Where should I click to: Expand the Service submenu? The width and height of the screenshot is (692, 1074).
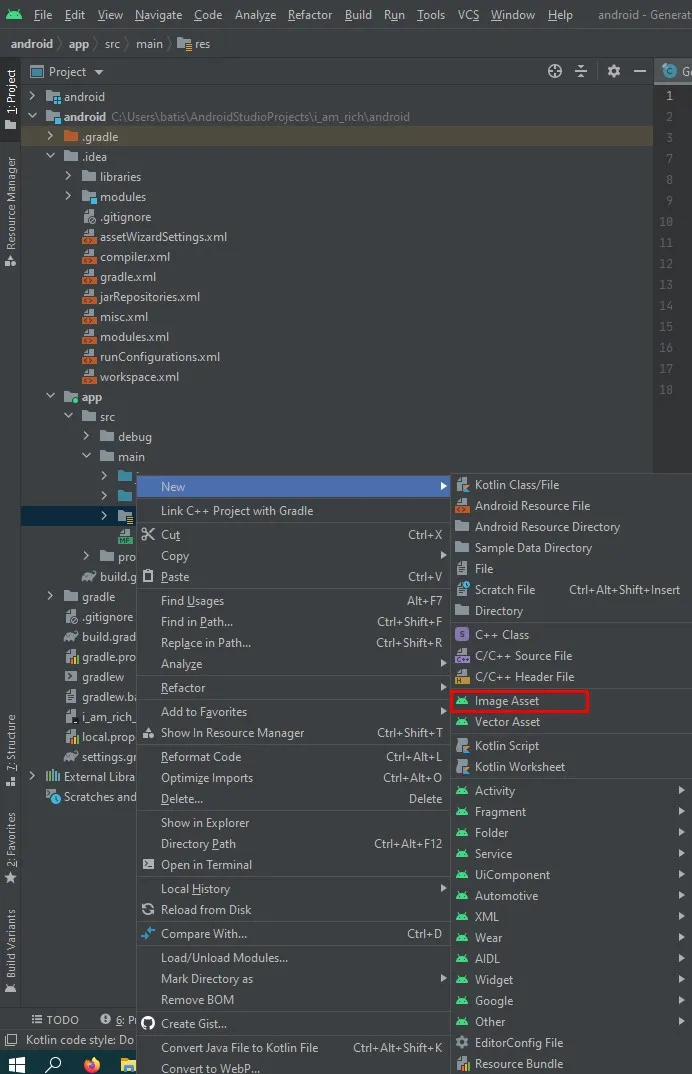tap(571, 853)
